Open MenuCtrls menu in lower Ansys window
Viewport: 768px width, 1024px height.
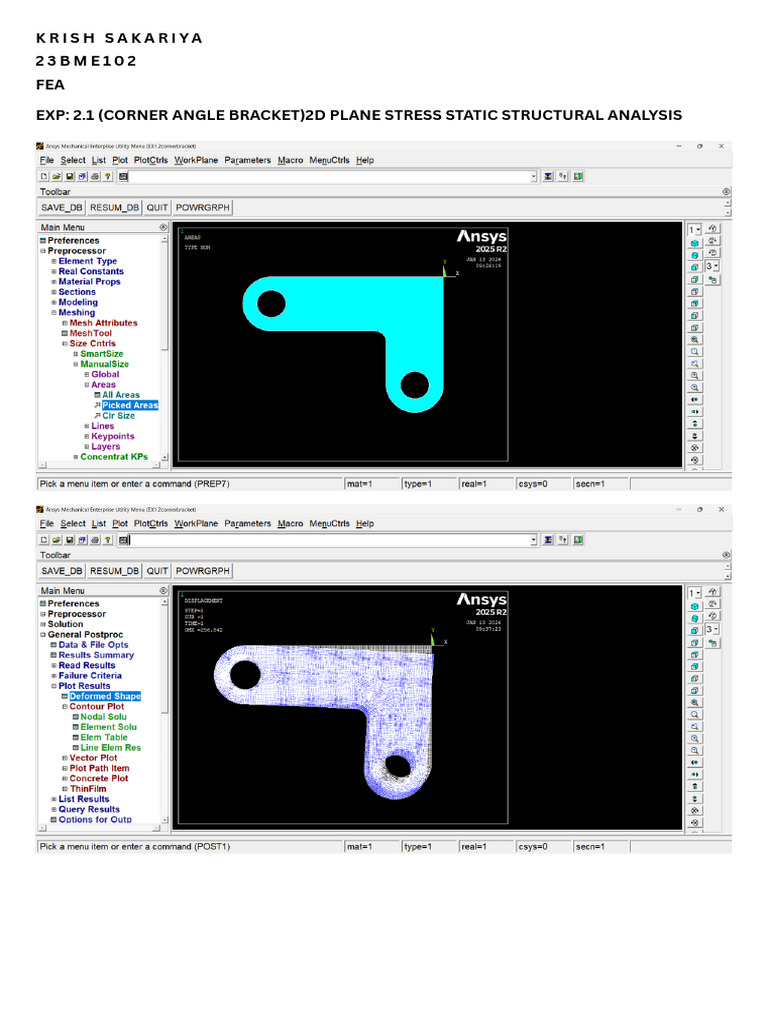coord(329,524)
